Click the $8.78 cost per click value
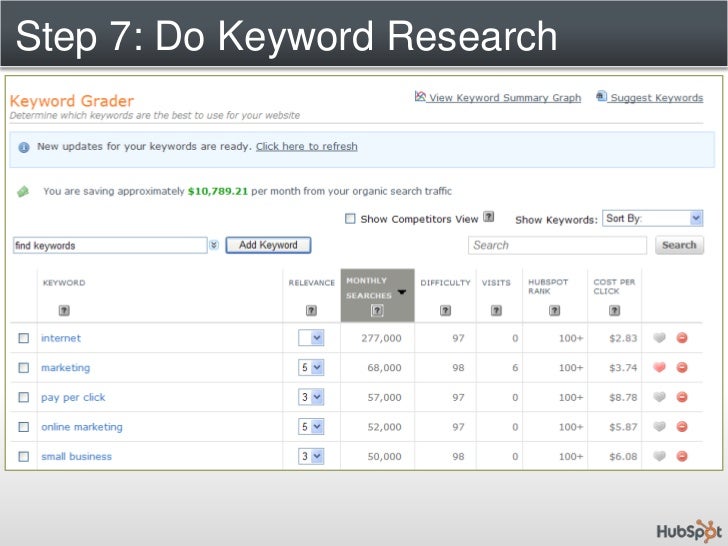728x546 pixels. [623, 397]
